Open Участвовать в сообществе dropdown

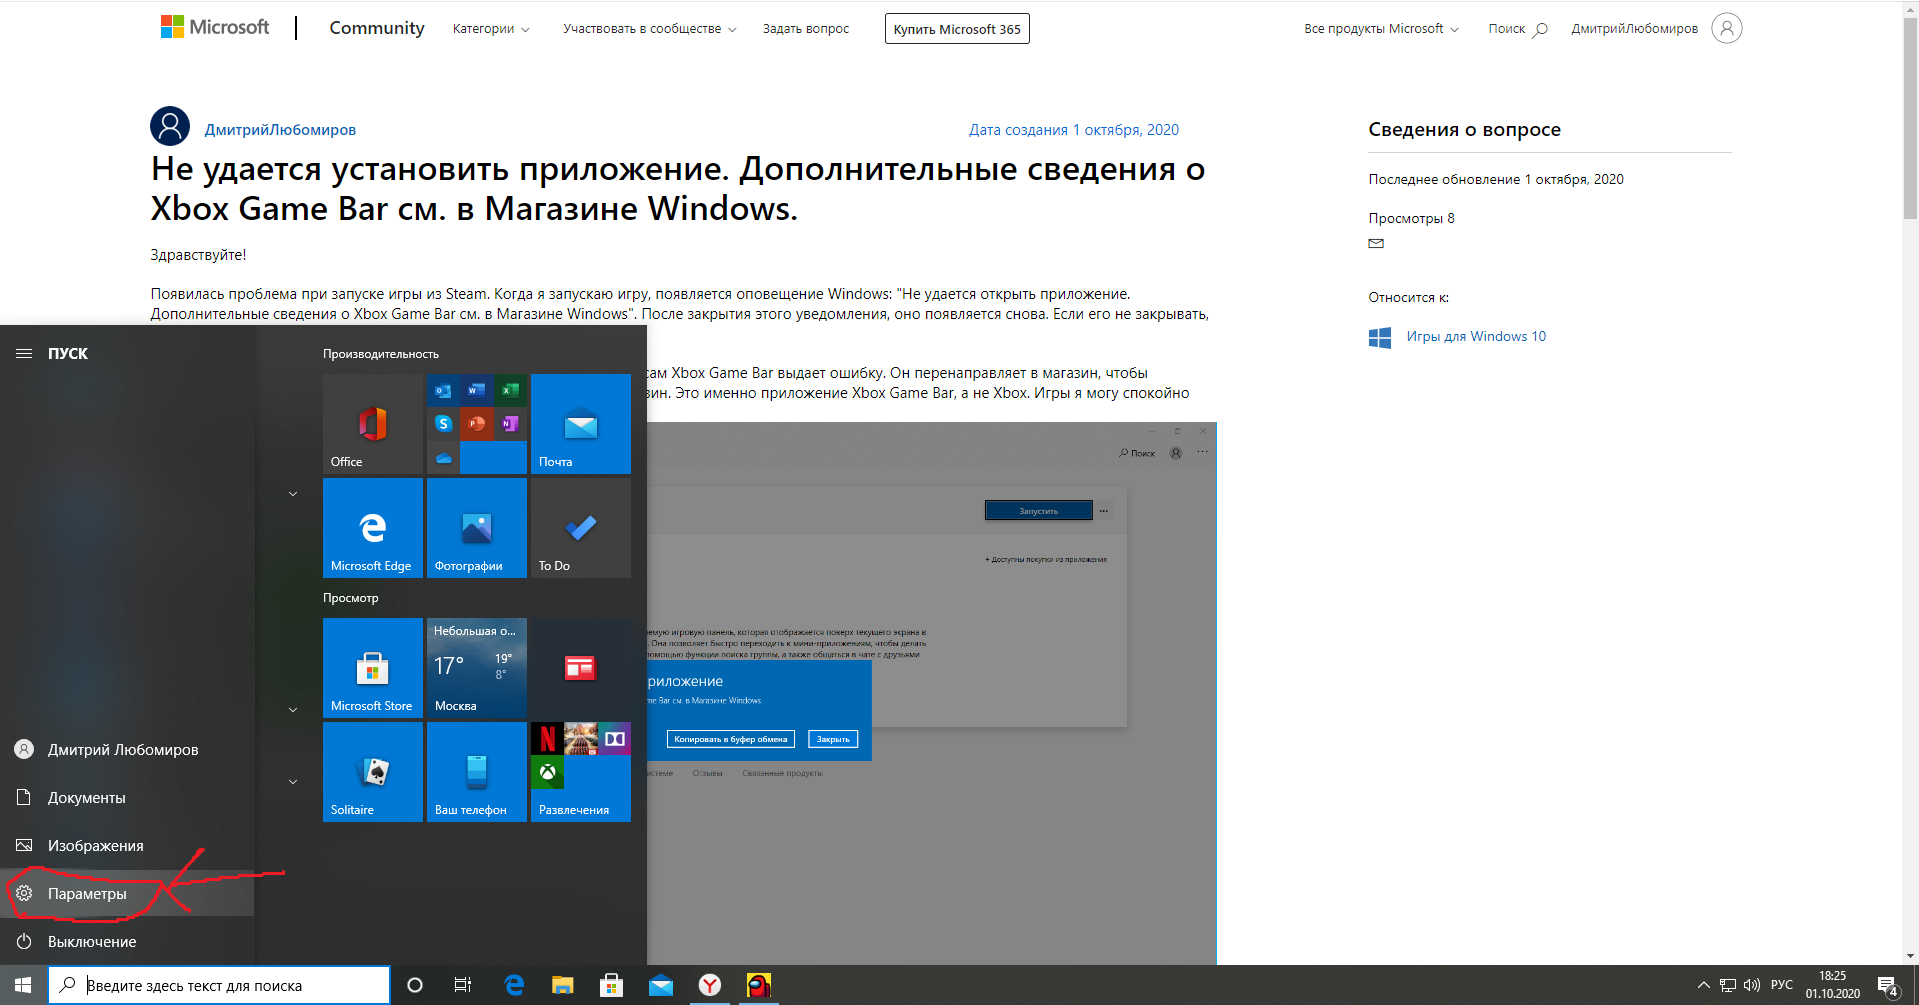coord(650,29)
